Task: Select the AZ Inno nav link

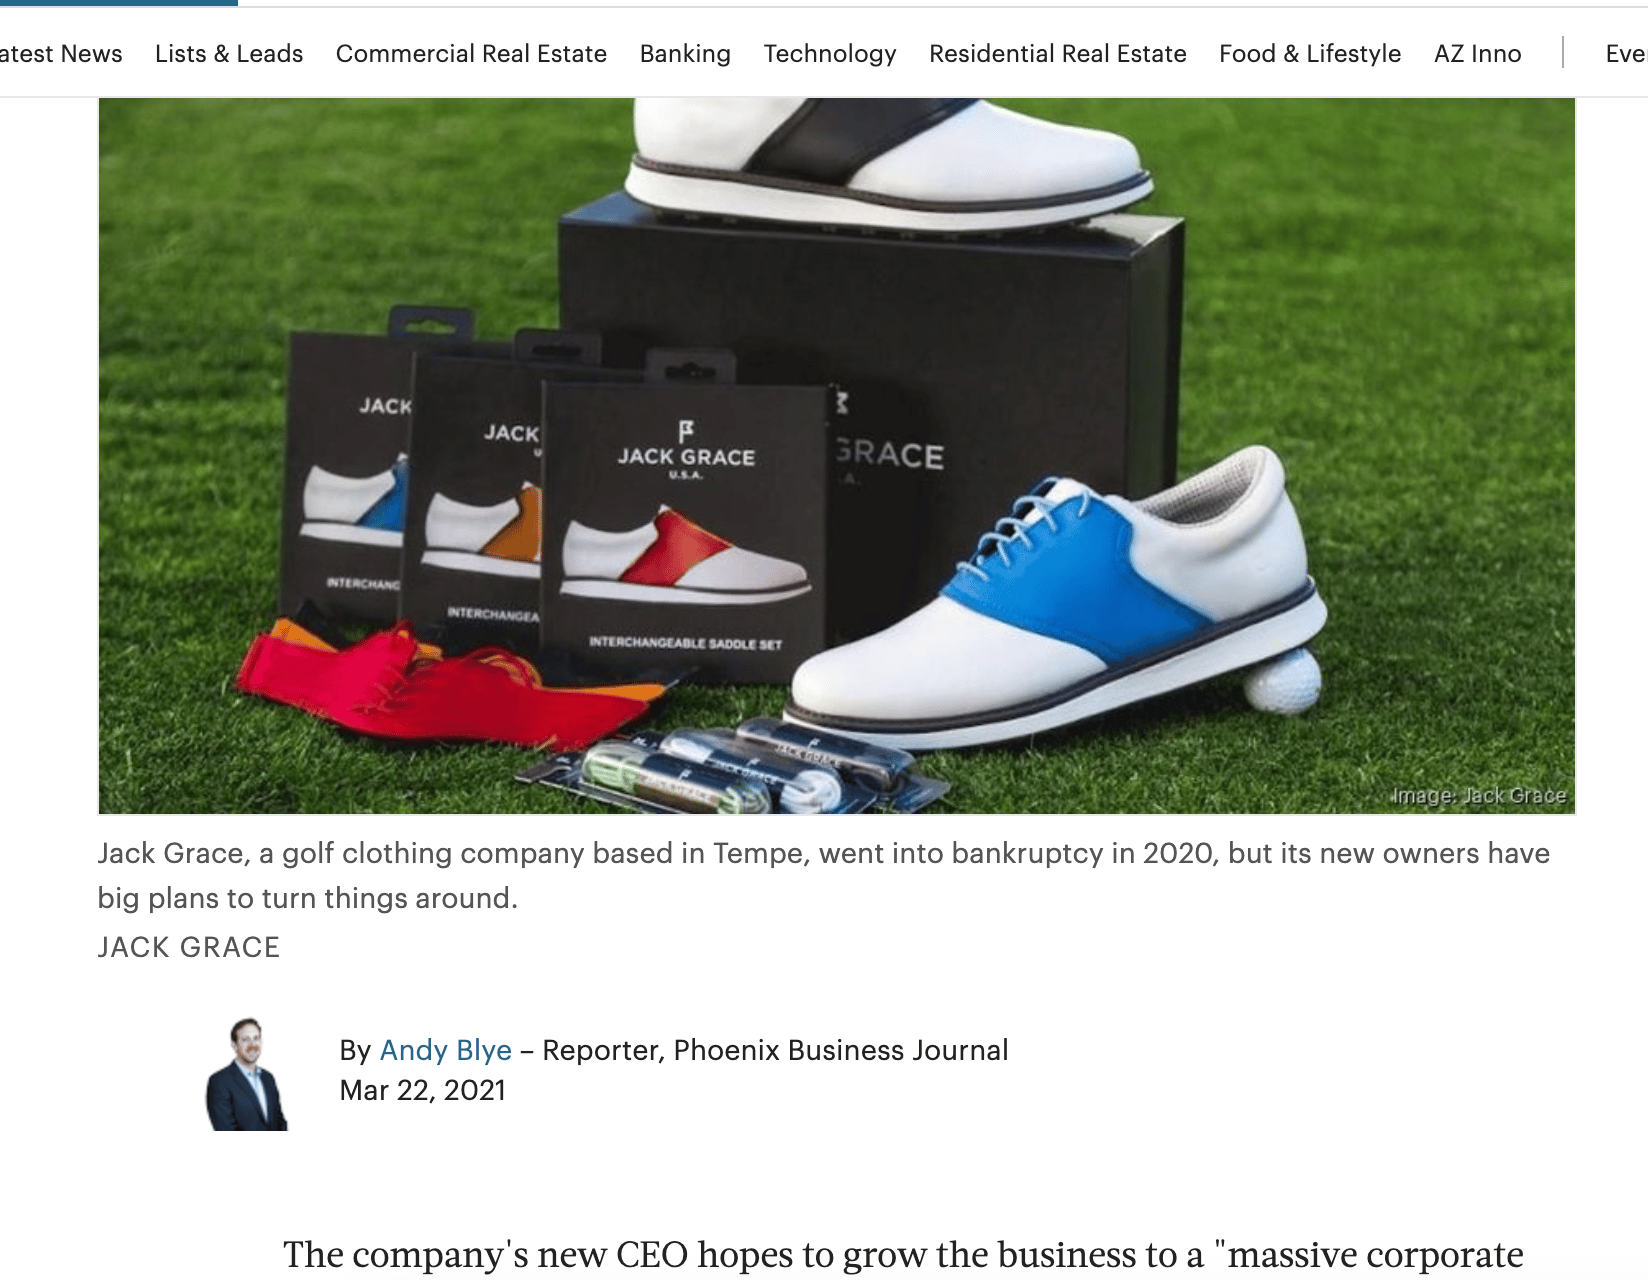Action: (1478, 54)
